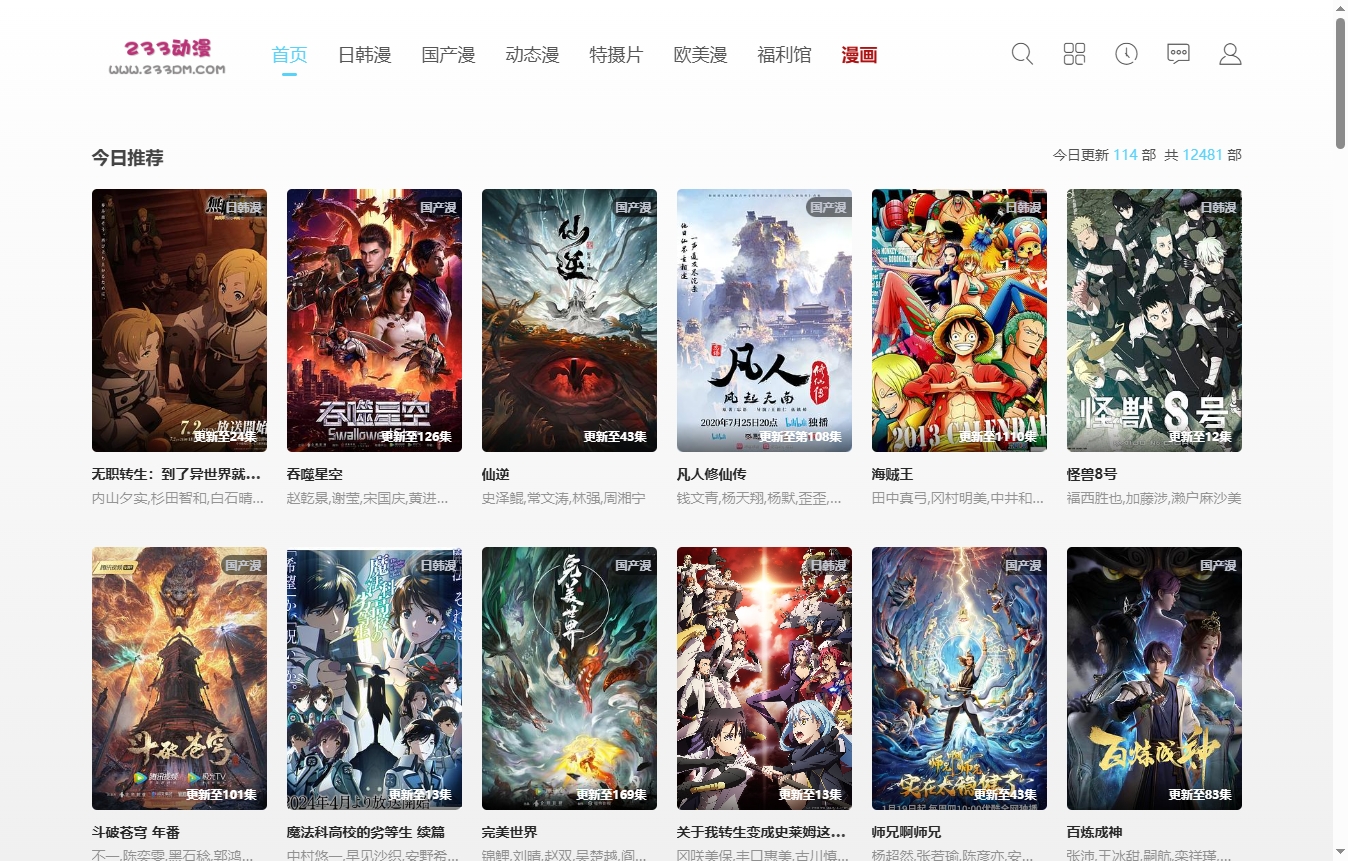
Task: Click the page vertical scrollbar thumb
Action: (x=1340, y=83)
